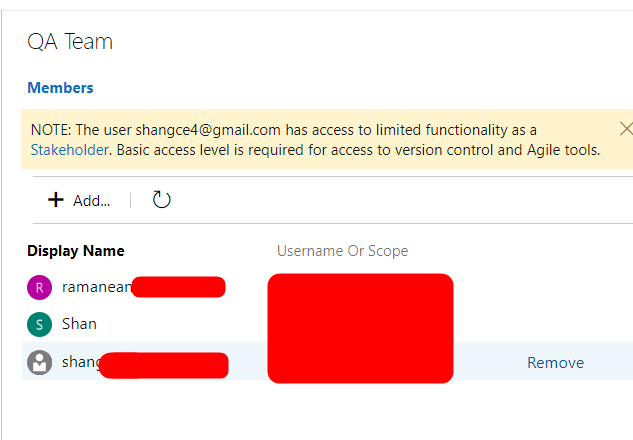
Task: Click the shangce4@gmail.com note text
Action: (208, 130)
